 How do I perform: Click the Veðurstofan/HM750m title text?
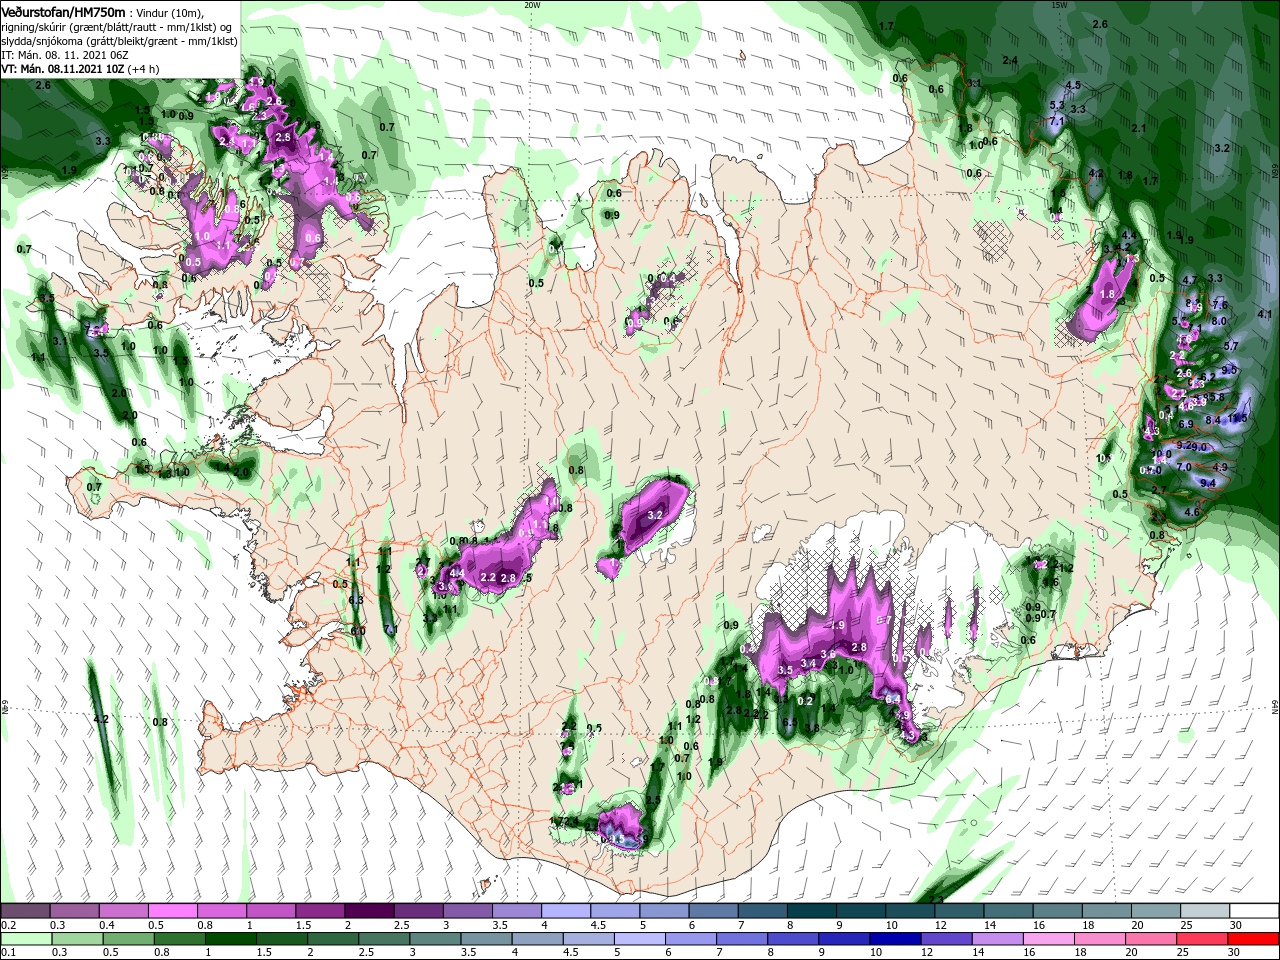click(63, 11)
